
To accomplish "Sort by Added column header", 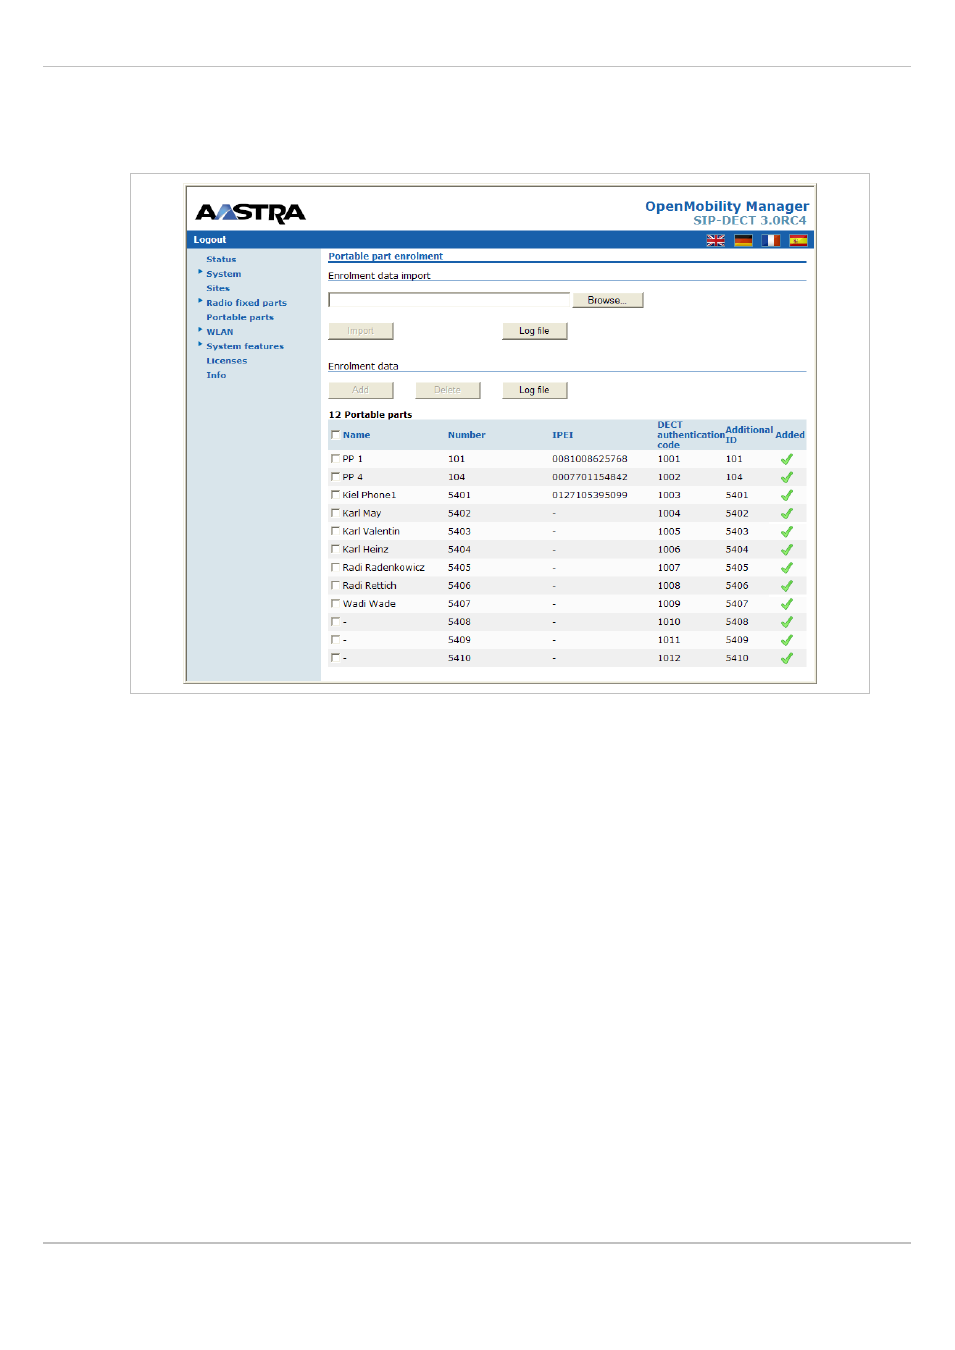I will pos(790,435).
